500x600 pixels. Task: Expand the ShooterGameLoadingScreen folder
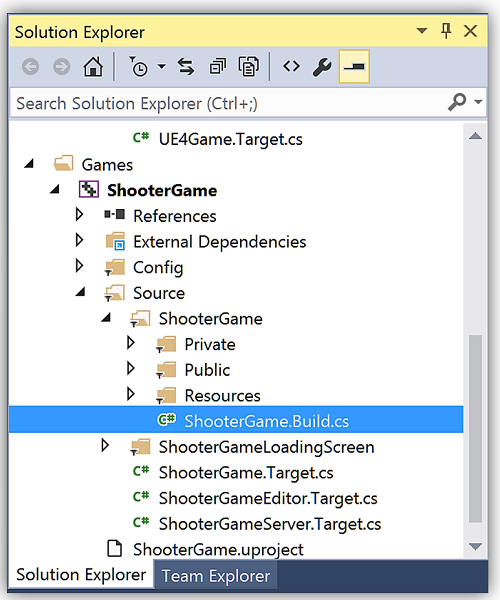tap(105, 445)
